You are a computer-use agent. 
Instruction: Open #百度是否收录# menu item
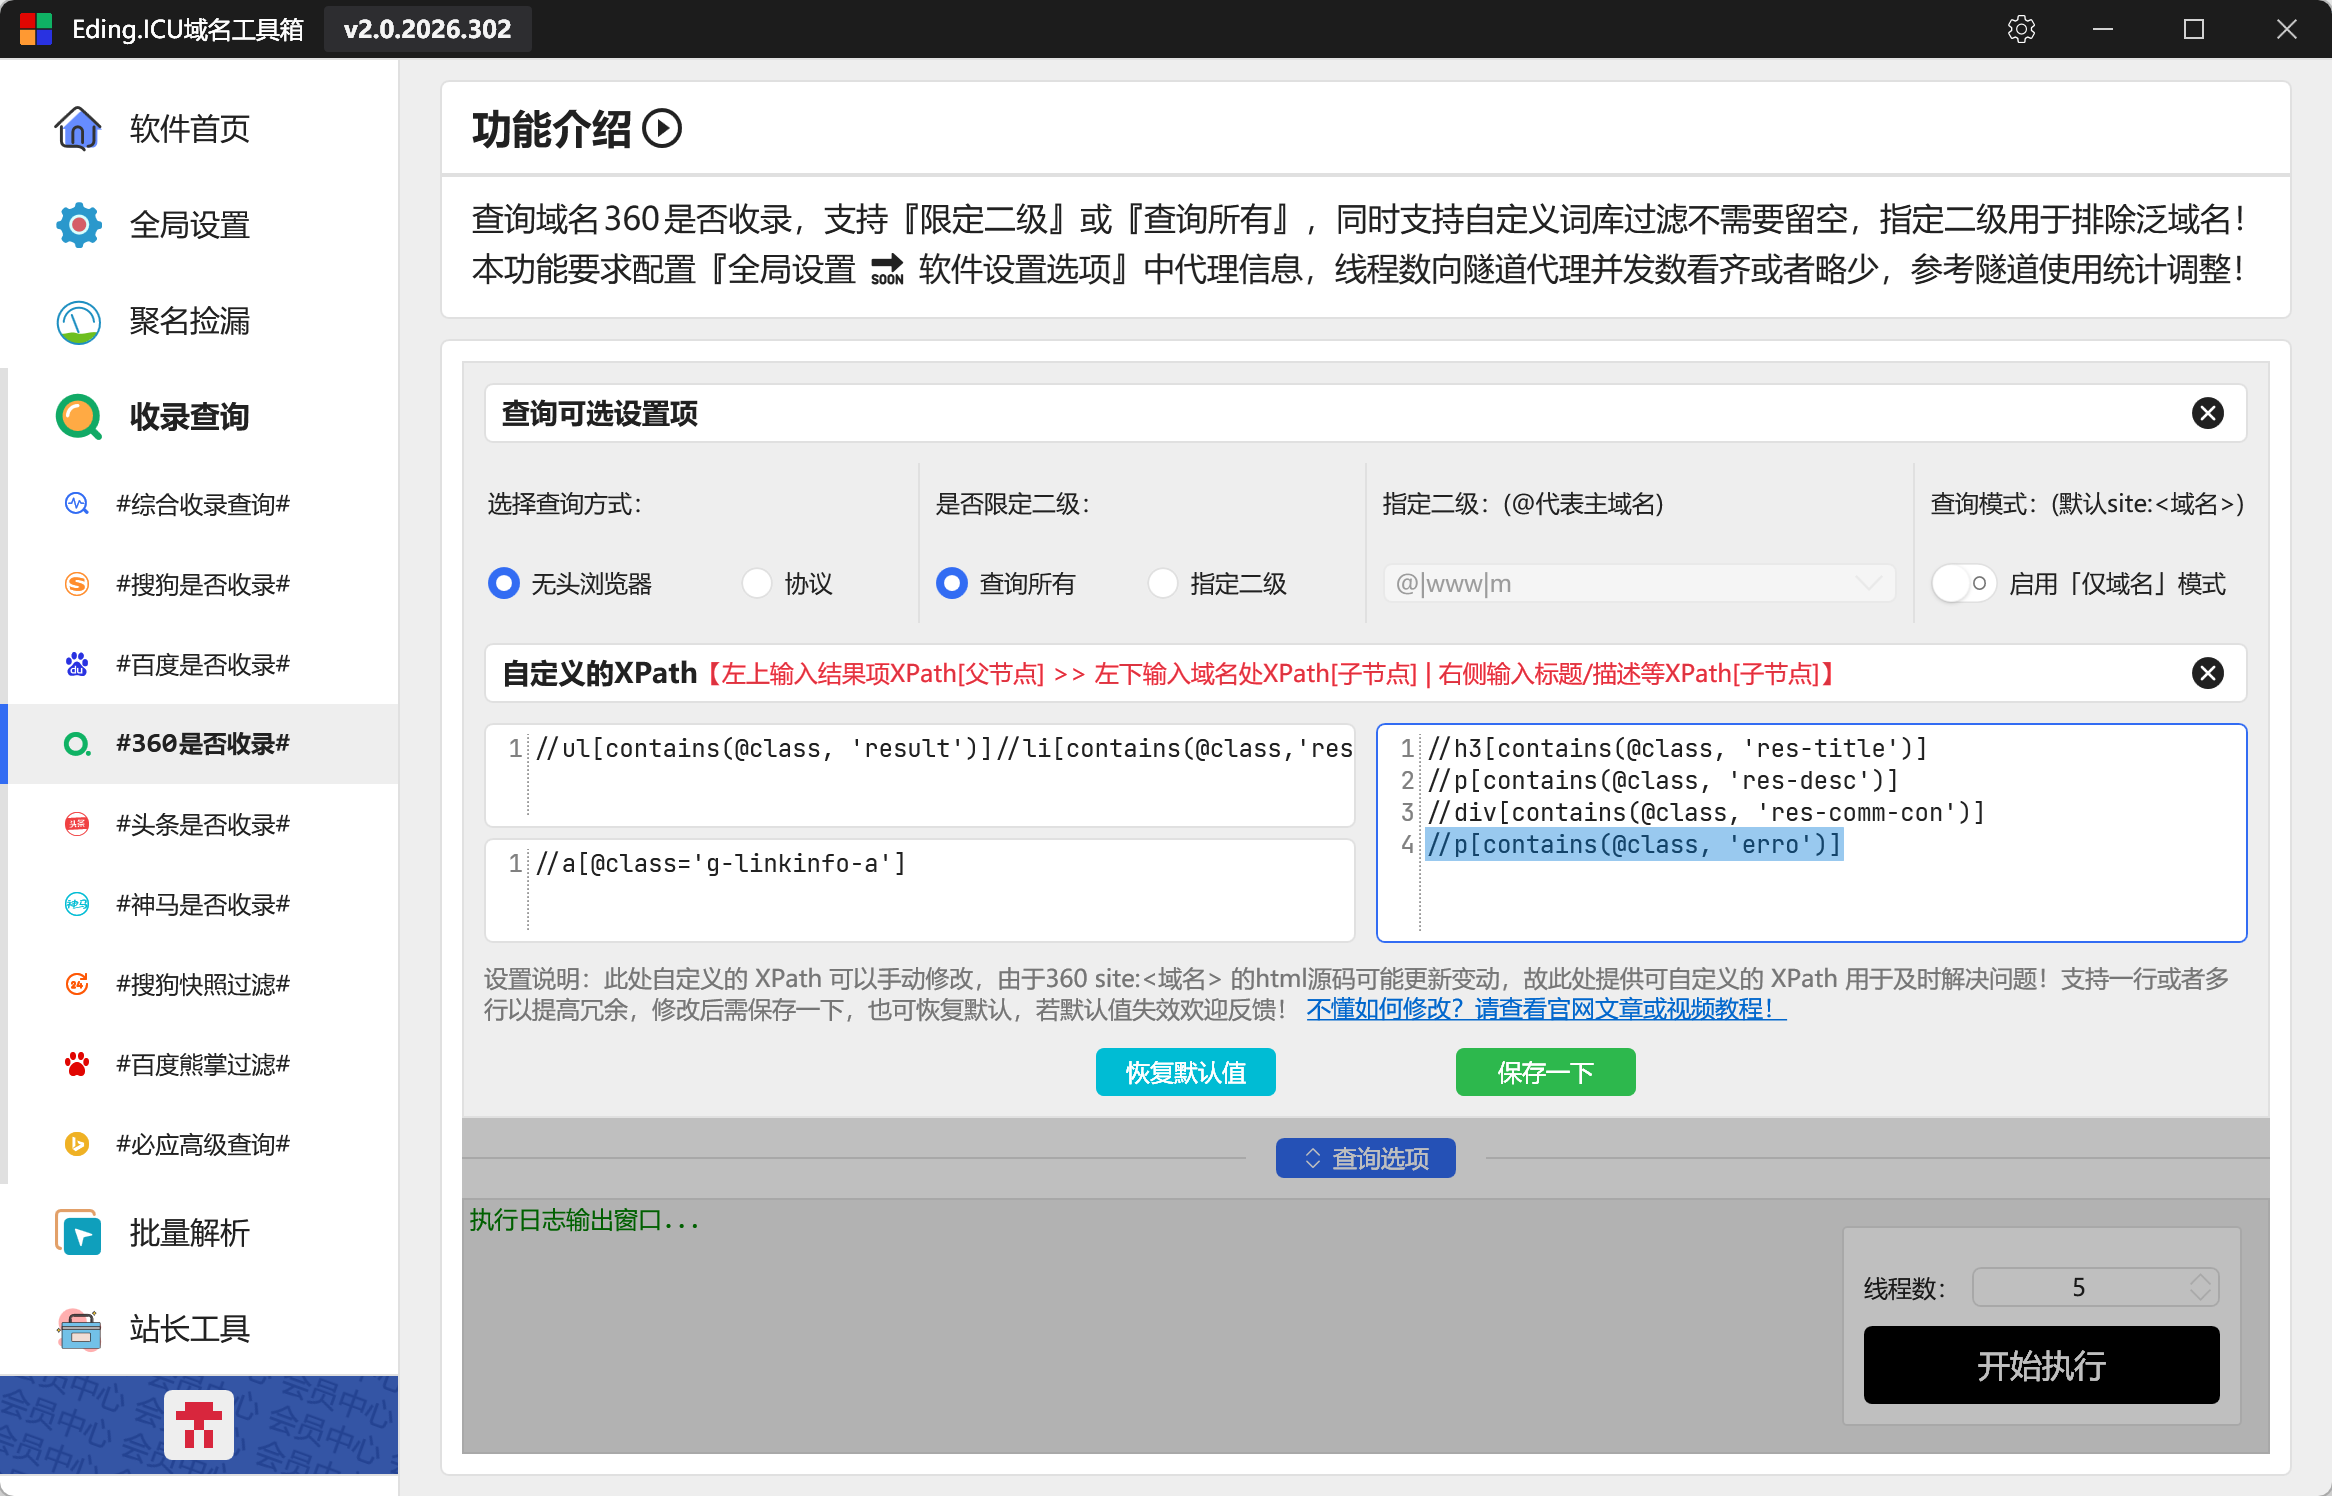(x=203, y=664)
